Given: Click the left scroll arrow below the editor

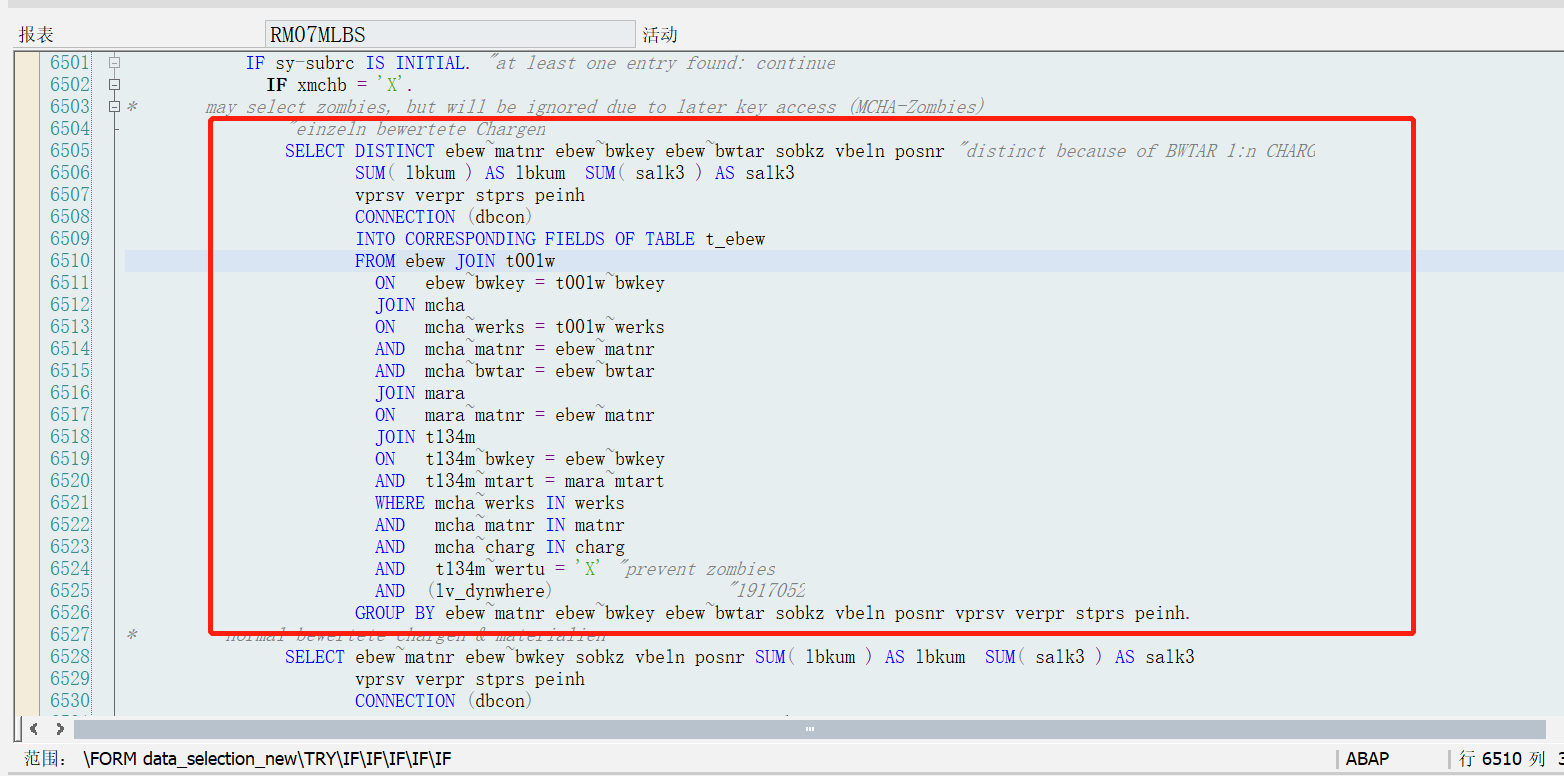Looking at the screenshot, I should pyautogui.click(x=33, y=729).
